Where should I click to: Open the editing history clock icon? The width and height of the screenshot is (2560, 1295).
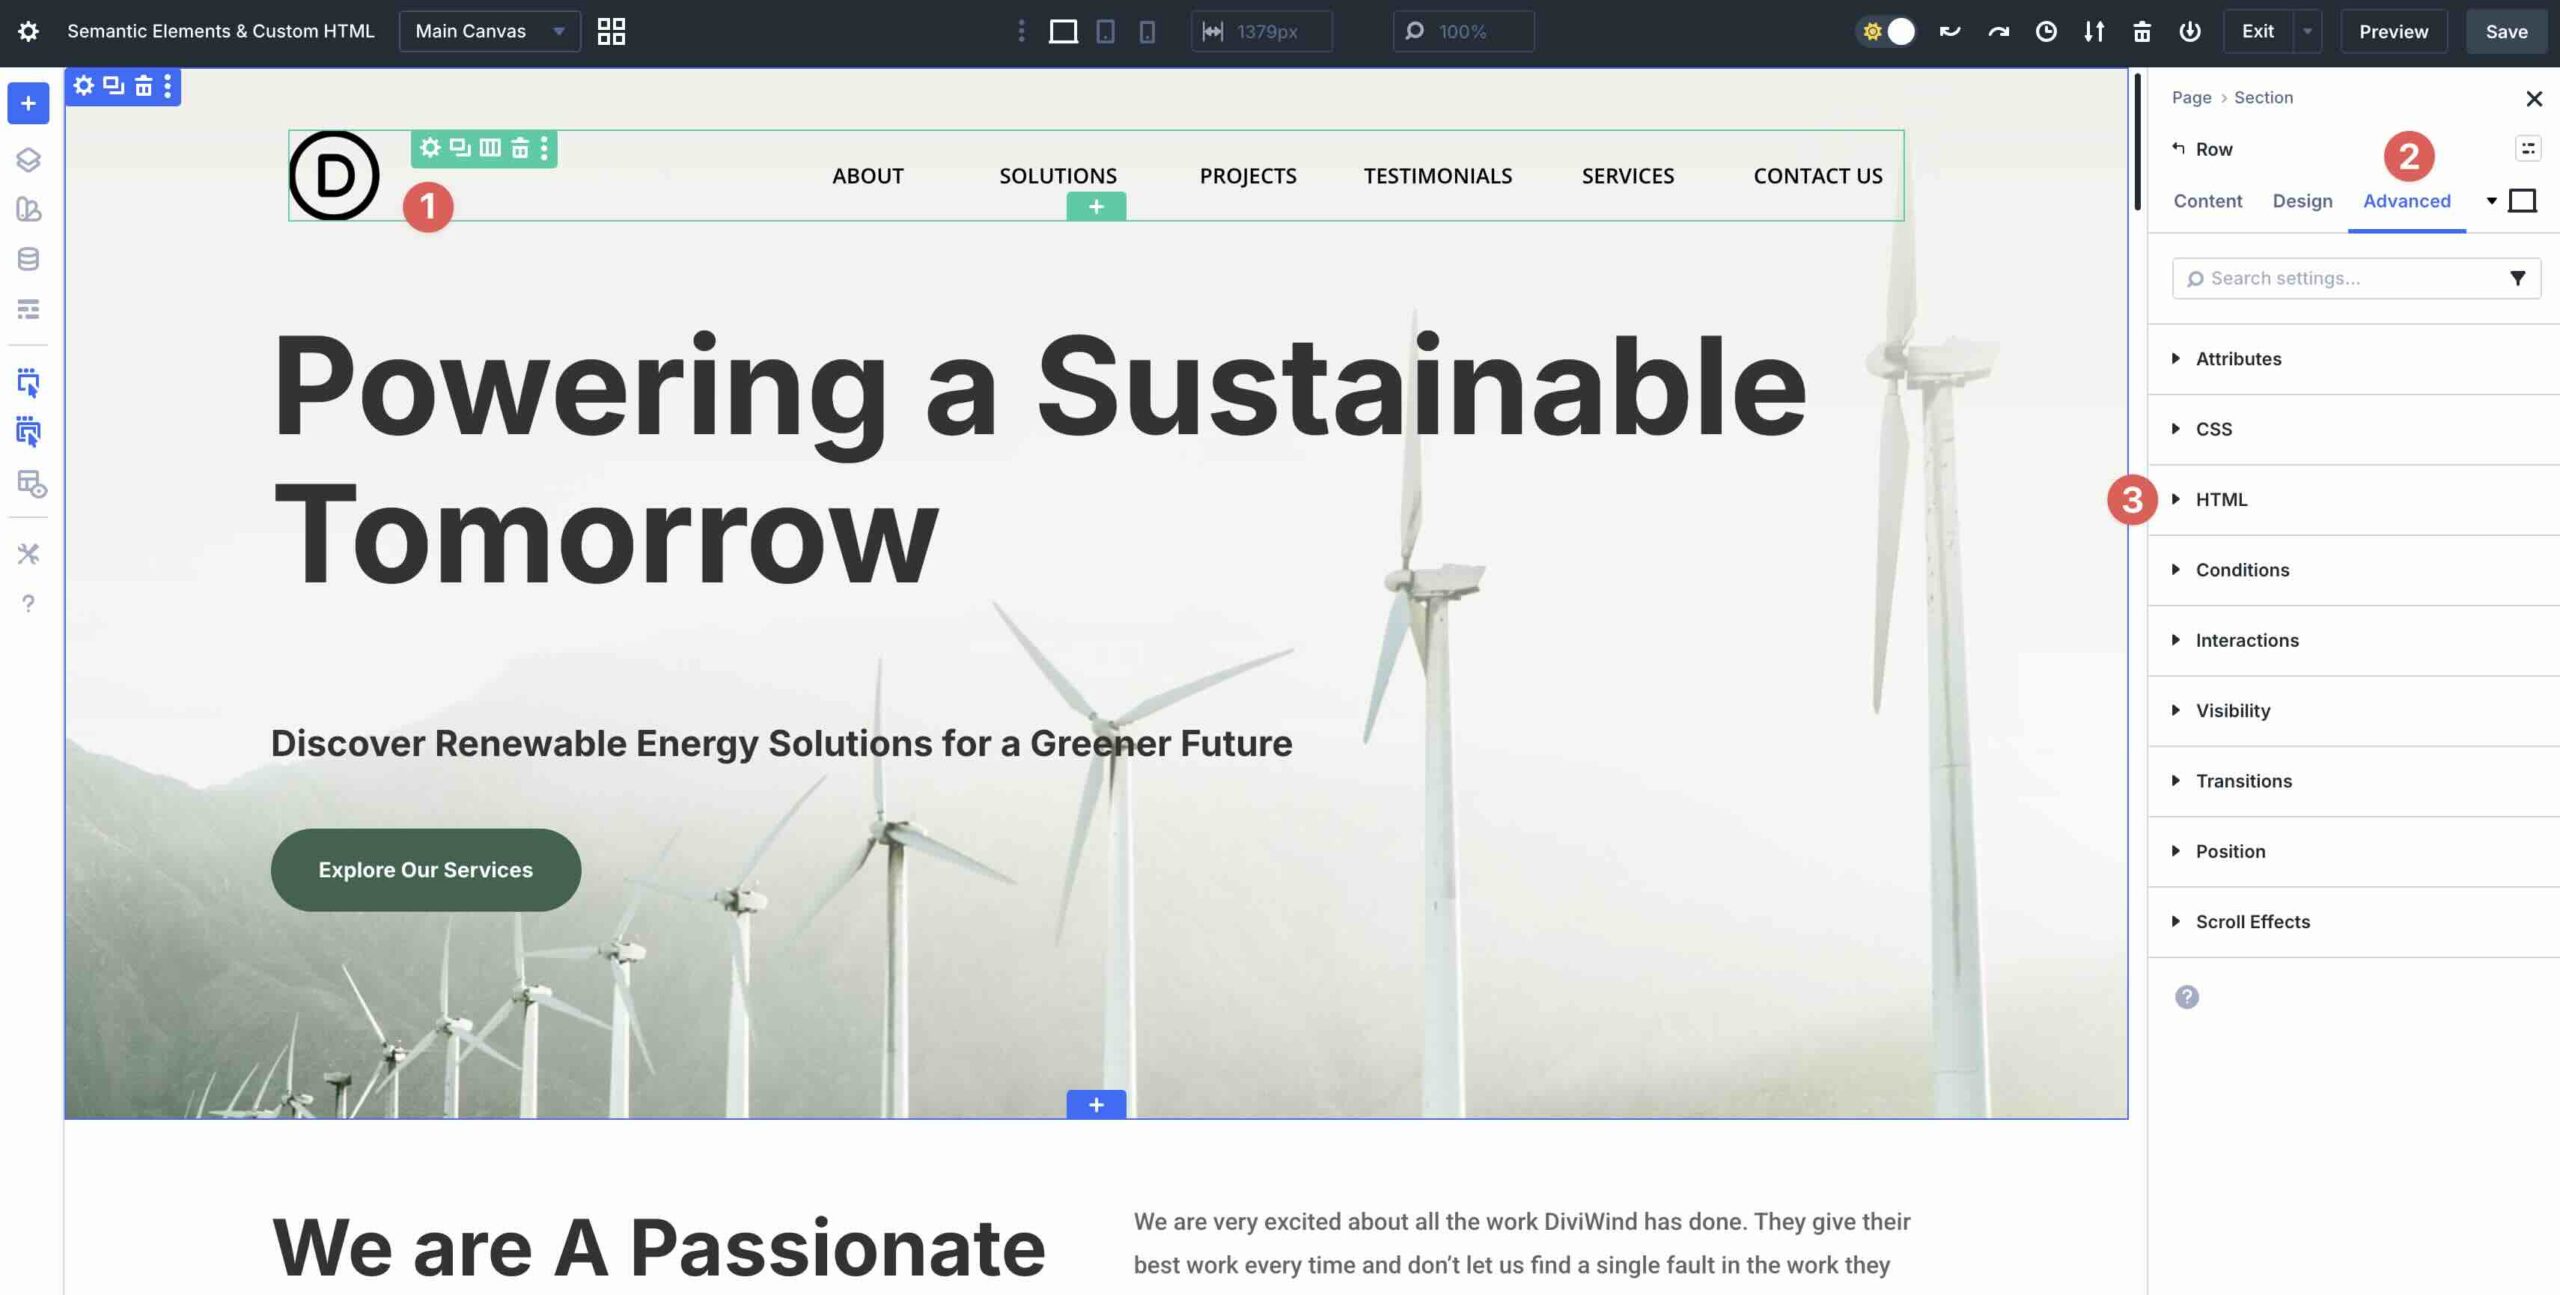tap(2046, 32)
